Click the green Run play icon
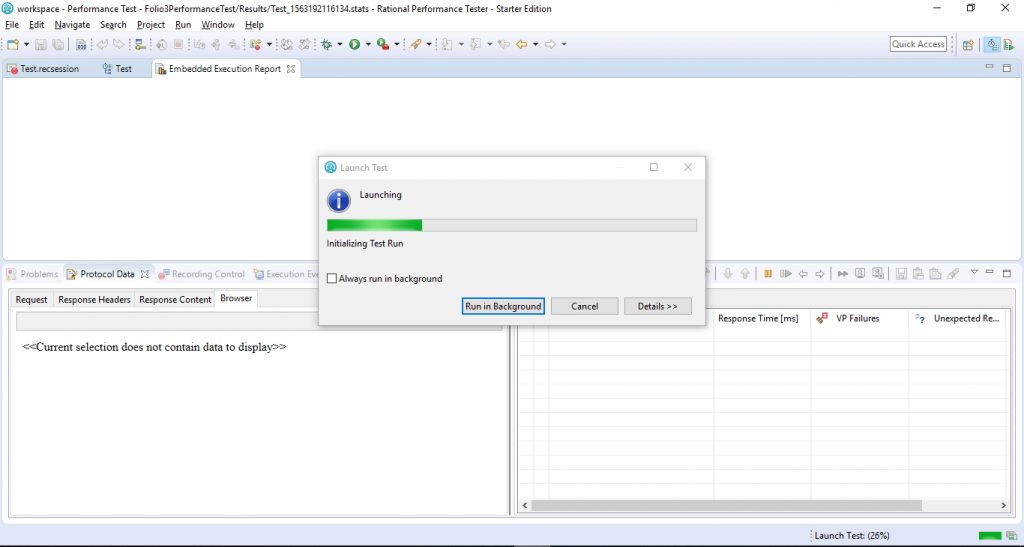 (355, 44)
